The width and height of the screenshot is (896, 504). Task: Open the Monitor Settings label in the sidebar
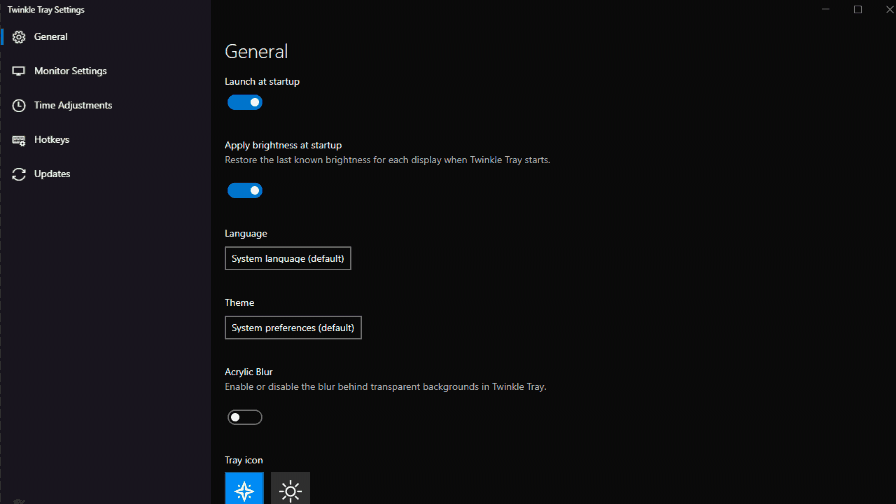pos(70,71)
